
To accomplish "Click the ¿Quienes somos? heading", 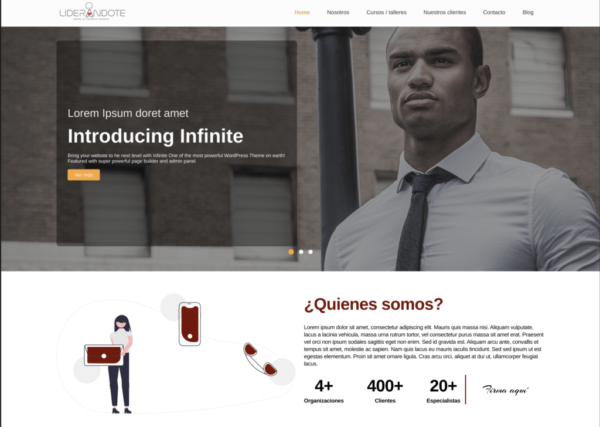I will (373, 305).
